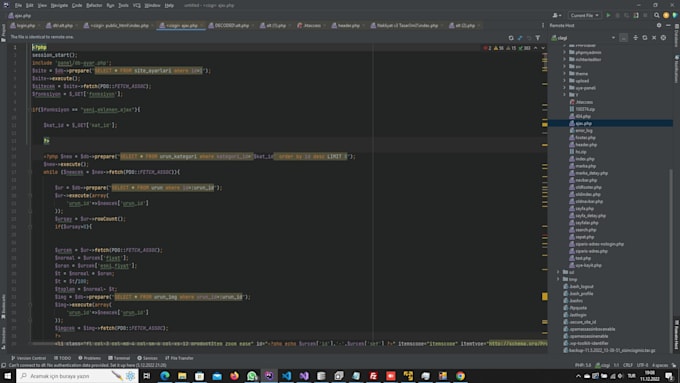The width and height of the screenshot is (680, 383).
Task: Select uye-kayit.php in Remote Host tree
Action: [588, 265]
